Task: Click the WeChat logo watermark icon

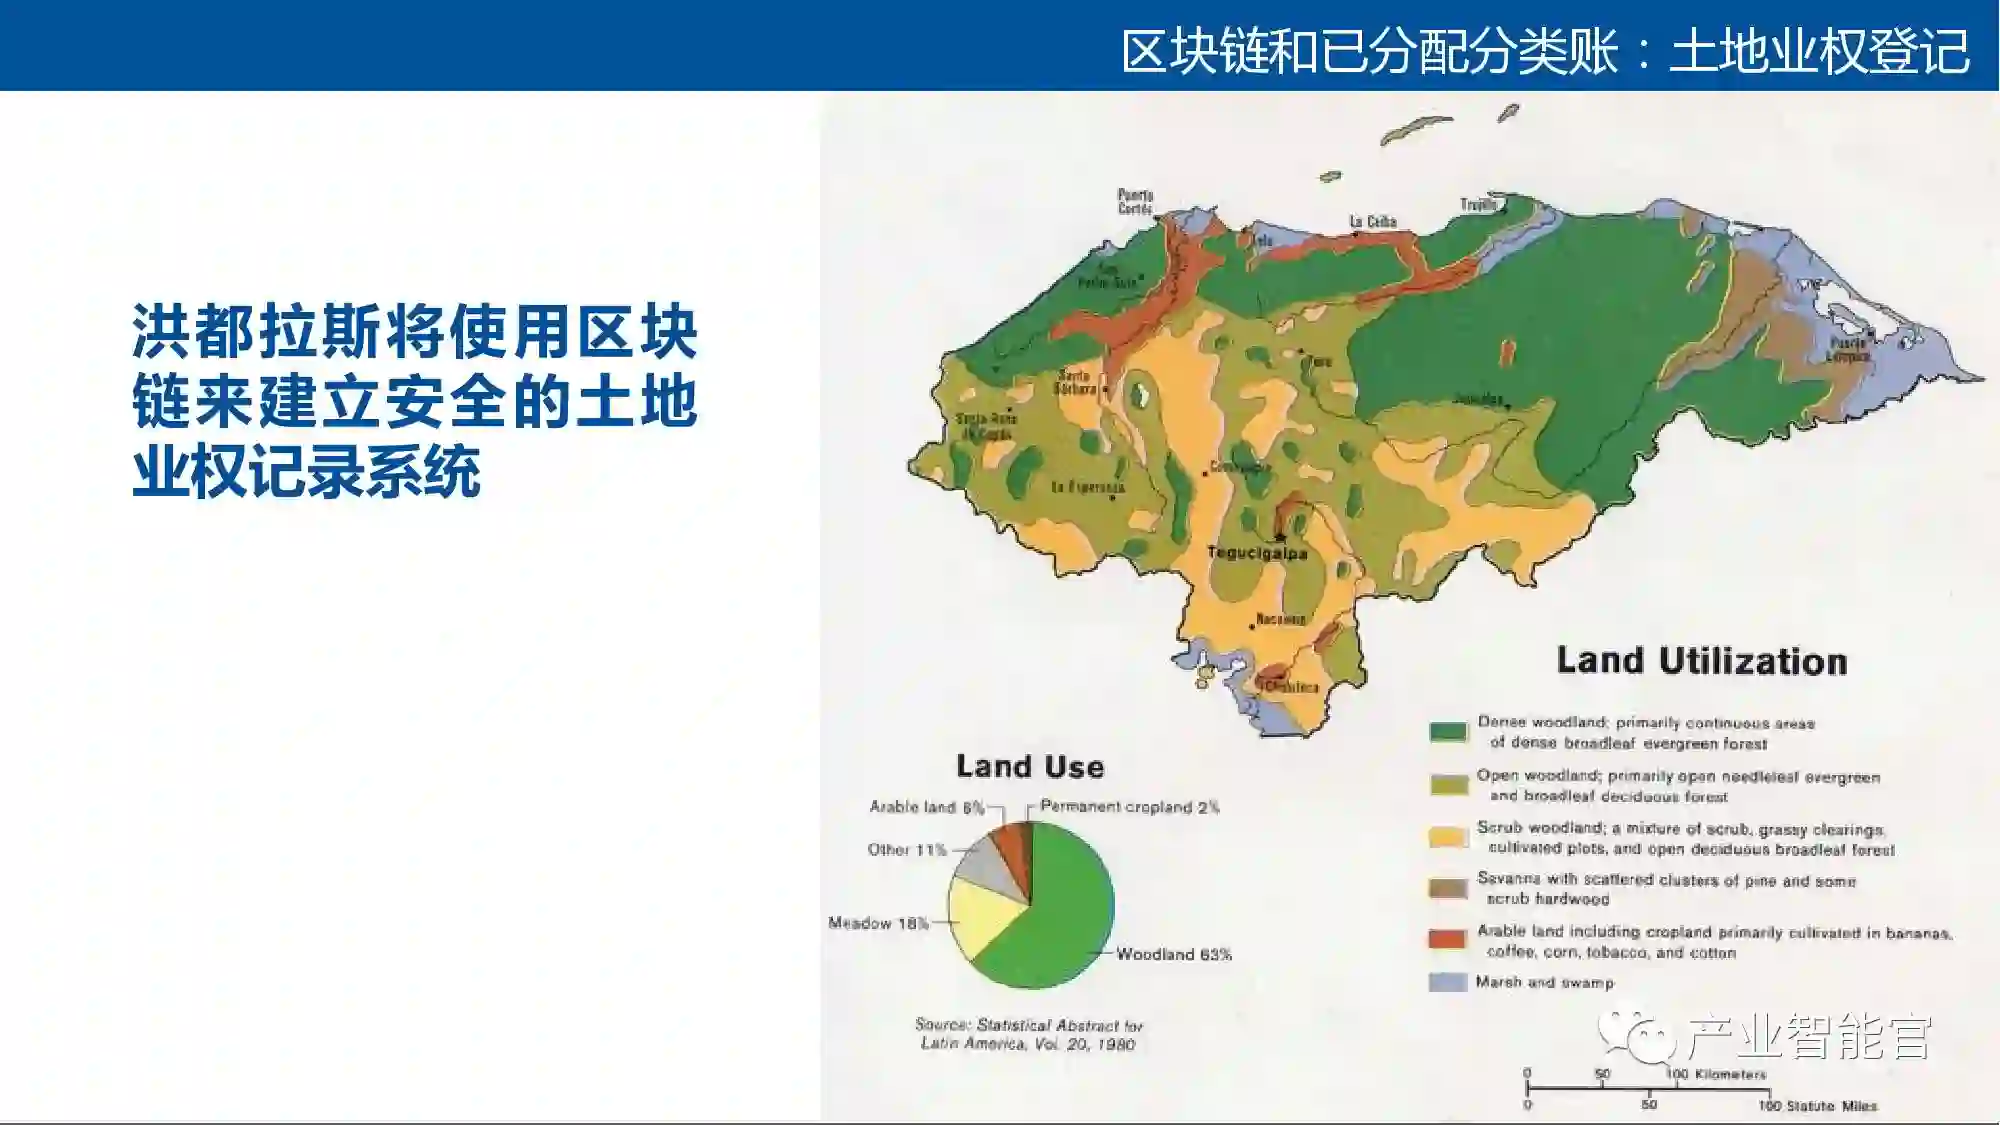Action: pyautogui.click(x=1637, y=1036)
